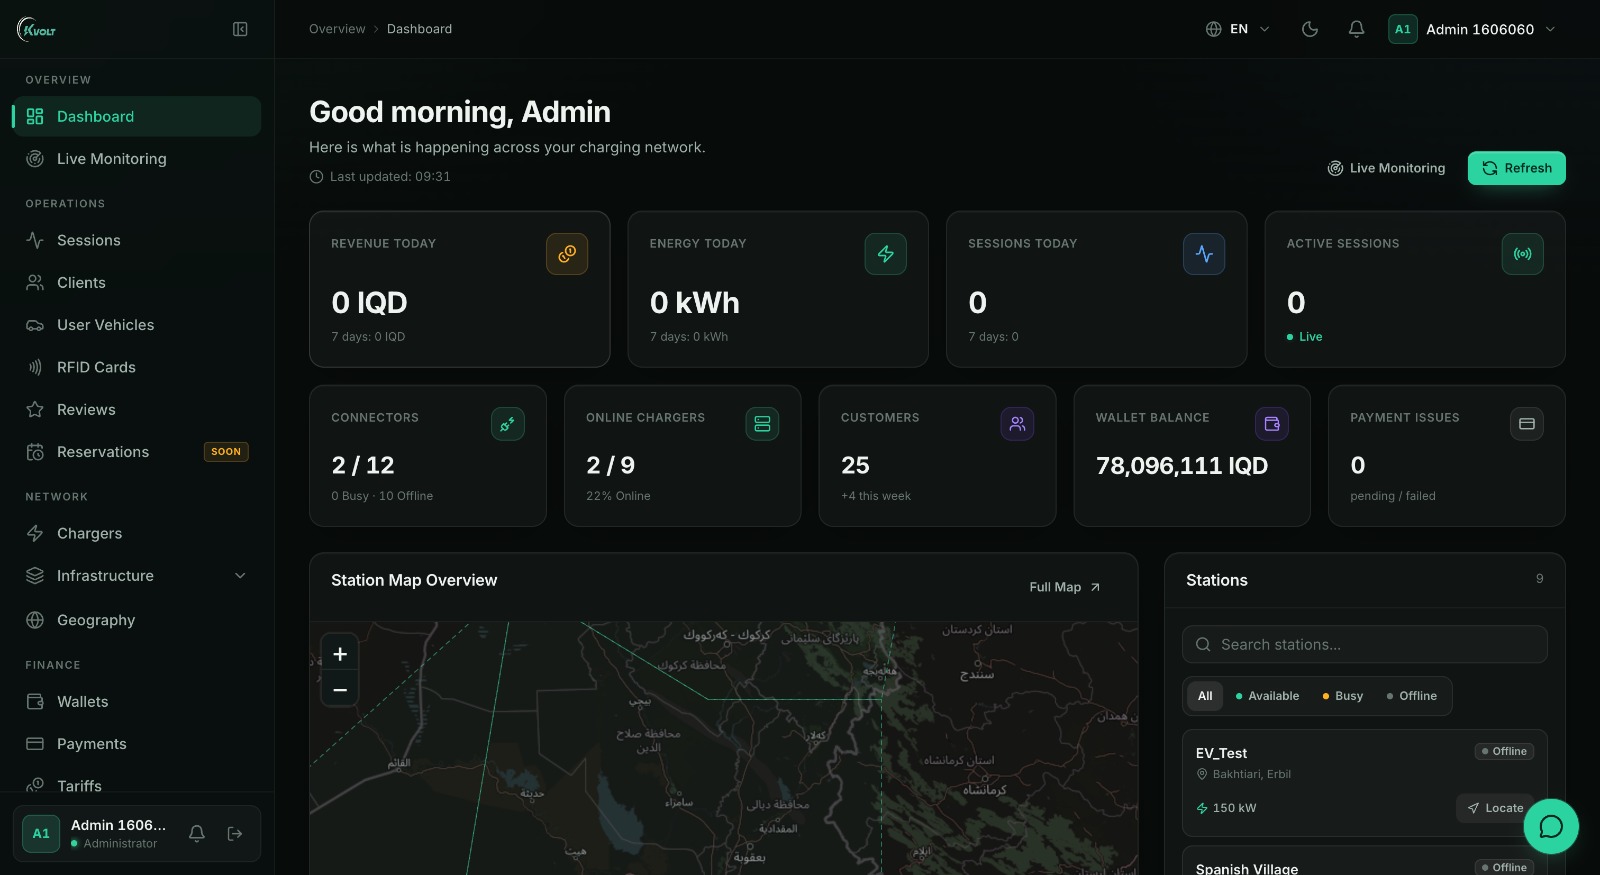Click EV_Test station name
This screenshot has height=875, width=1600.
(x=1221, y=753)
